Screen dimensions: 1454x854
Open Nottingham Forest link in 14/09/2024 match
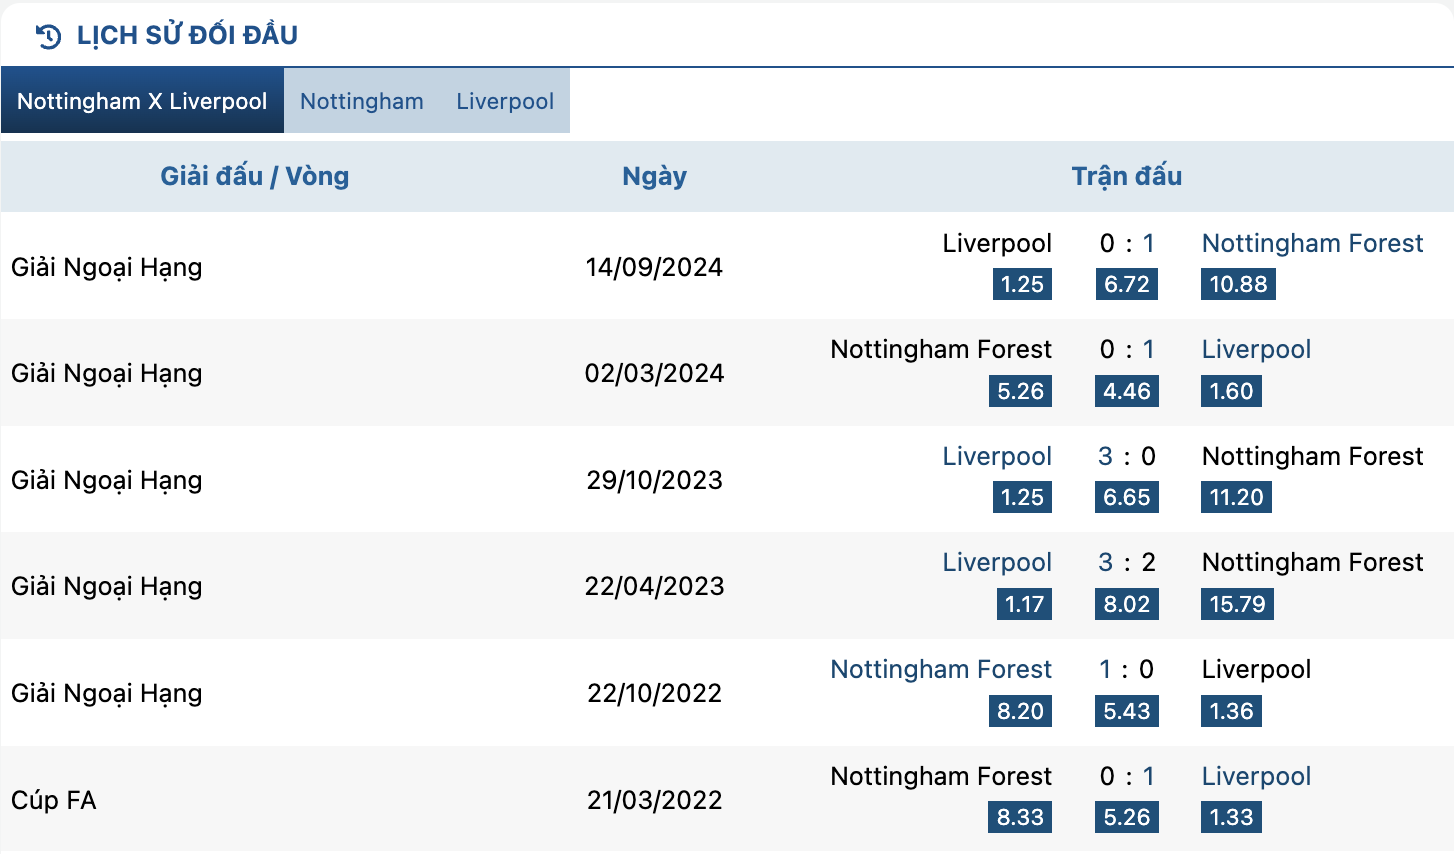1312,243
